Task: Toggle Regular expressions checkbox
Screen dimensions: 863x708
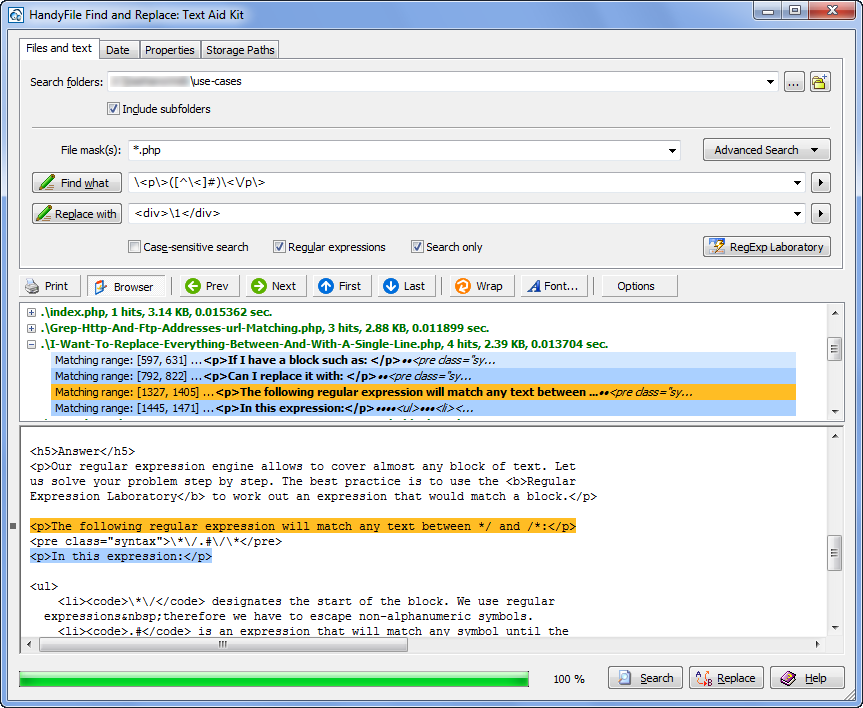Action: [279, 247]
